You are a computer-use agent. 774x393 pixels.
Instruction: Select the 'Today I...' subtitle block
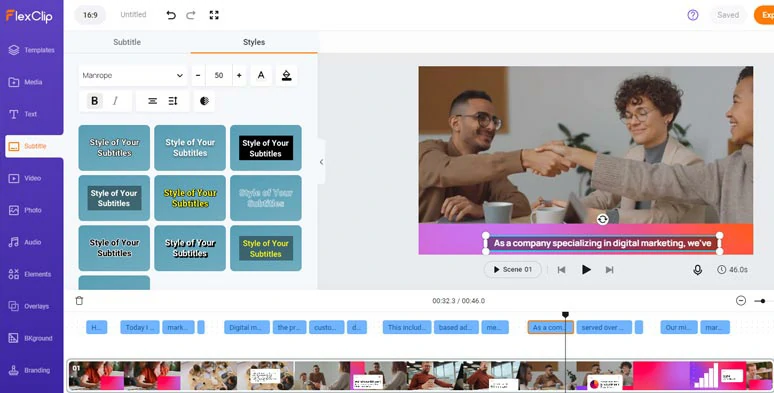(140, 327)
